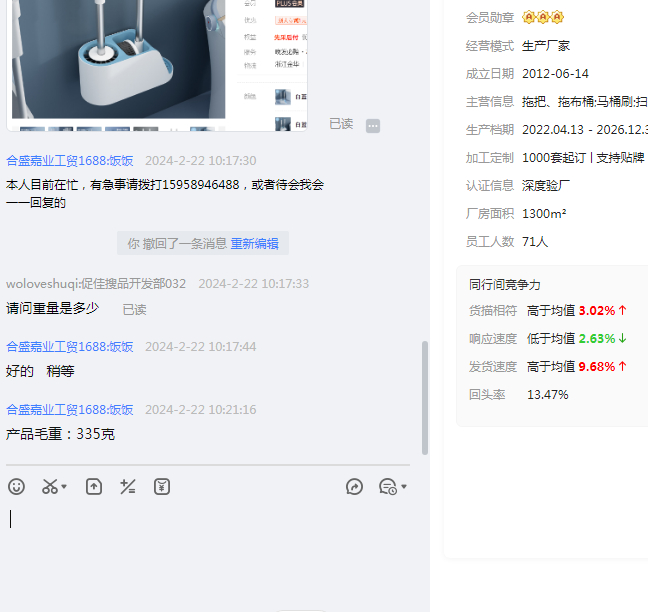Click the 响应速度 2.63% rating value
This screenshot has width=648, height=612.
[x=597, y=338]
